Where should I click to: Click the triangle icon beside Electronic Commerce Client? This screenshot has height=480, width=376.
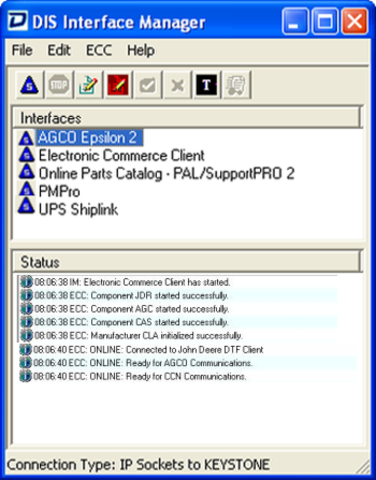(26, 155)
